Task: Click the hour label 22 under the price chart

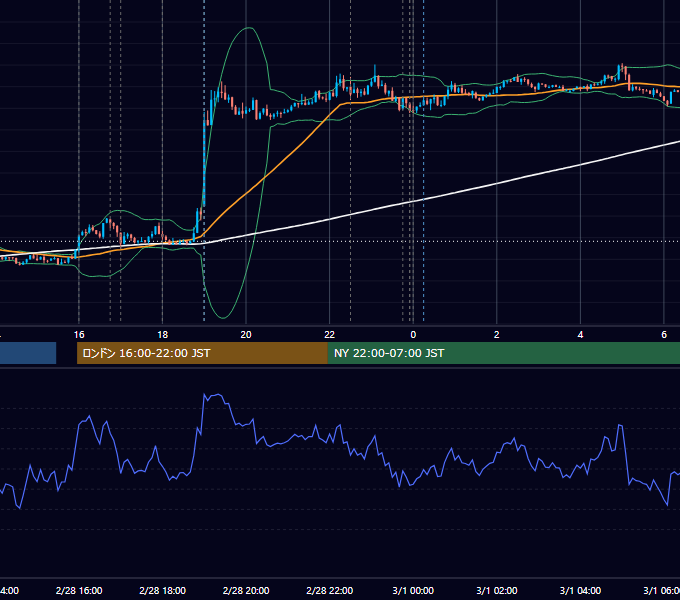Action: point(330,335)
